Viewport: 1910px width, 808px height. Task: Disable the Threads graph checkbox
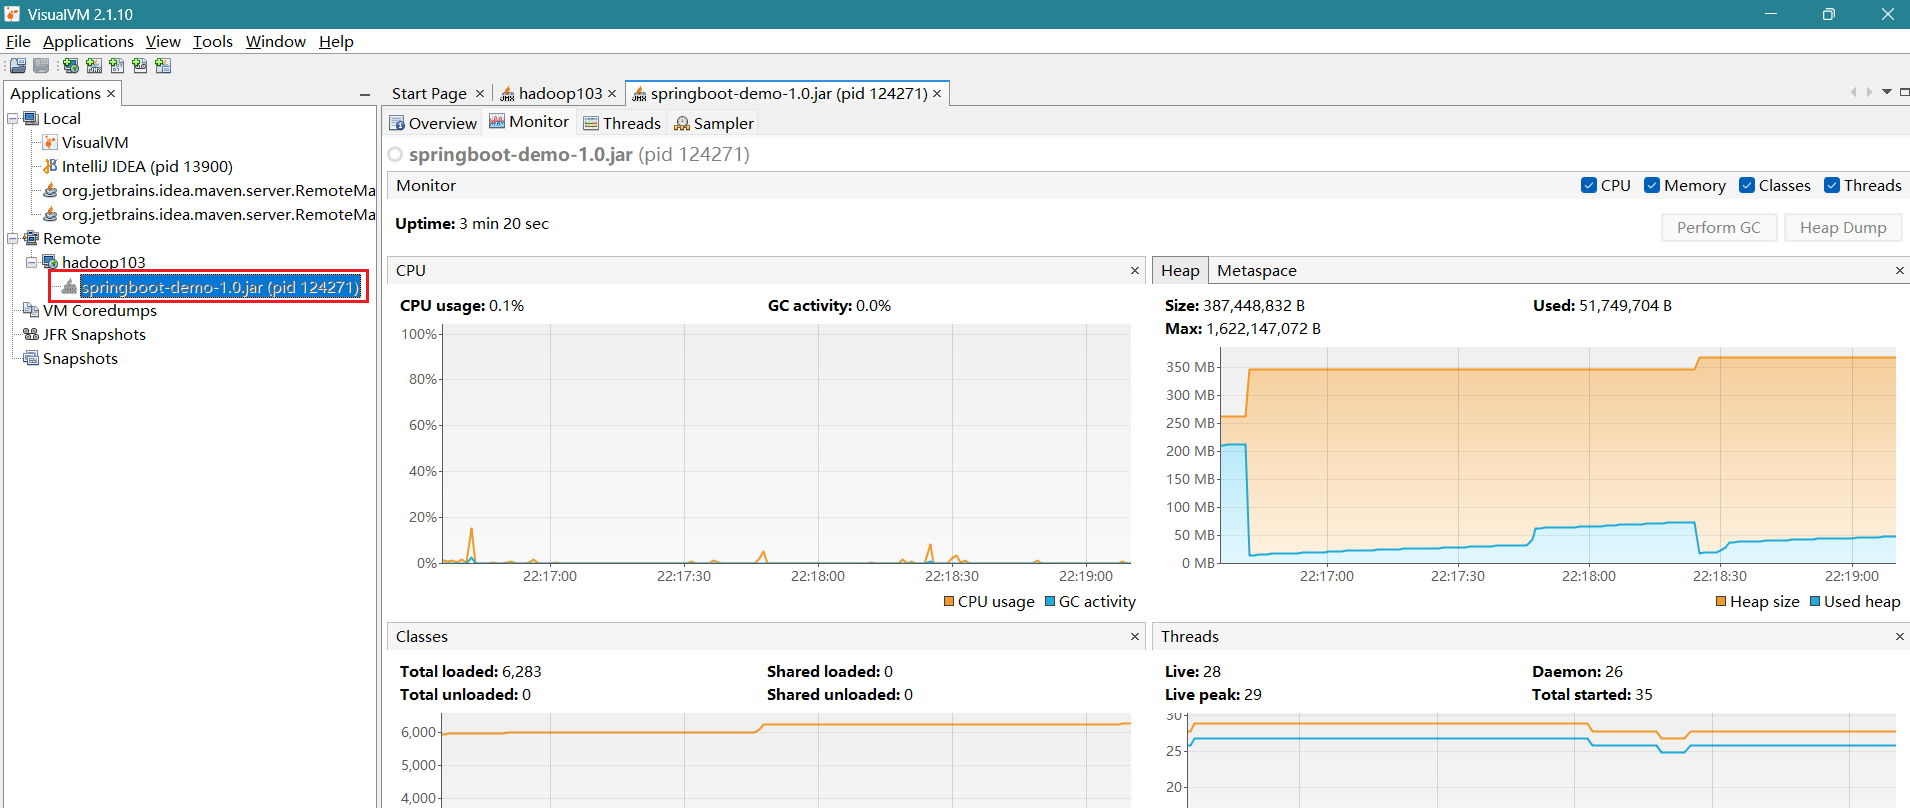coord(1832,186)
